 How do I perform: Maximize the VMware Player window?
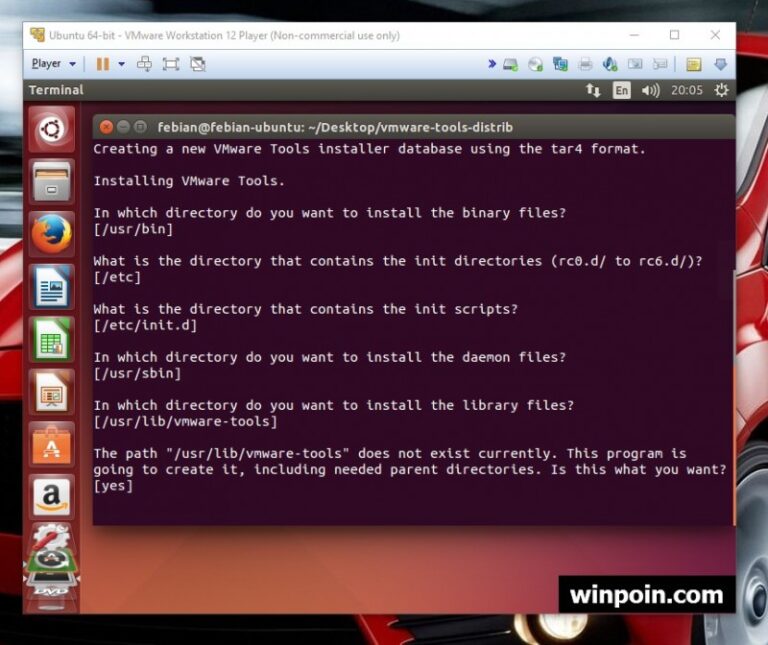pos(674,35)
